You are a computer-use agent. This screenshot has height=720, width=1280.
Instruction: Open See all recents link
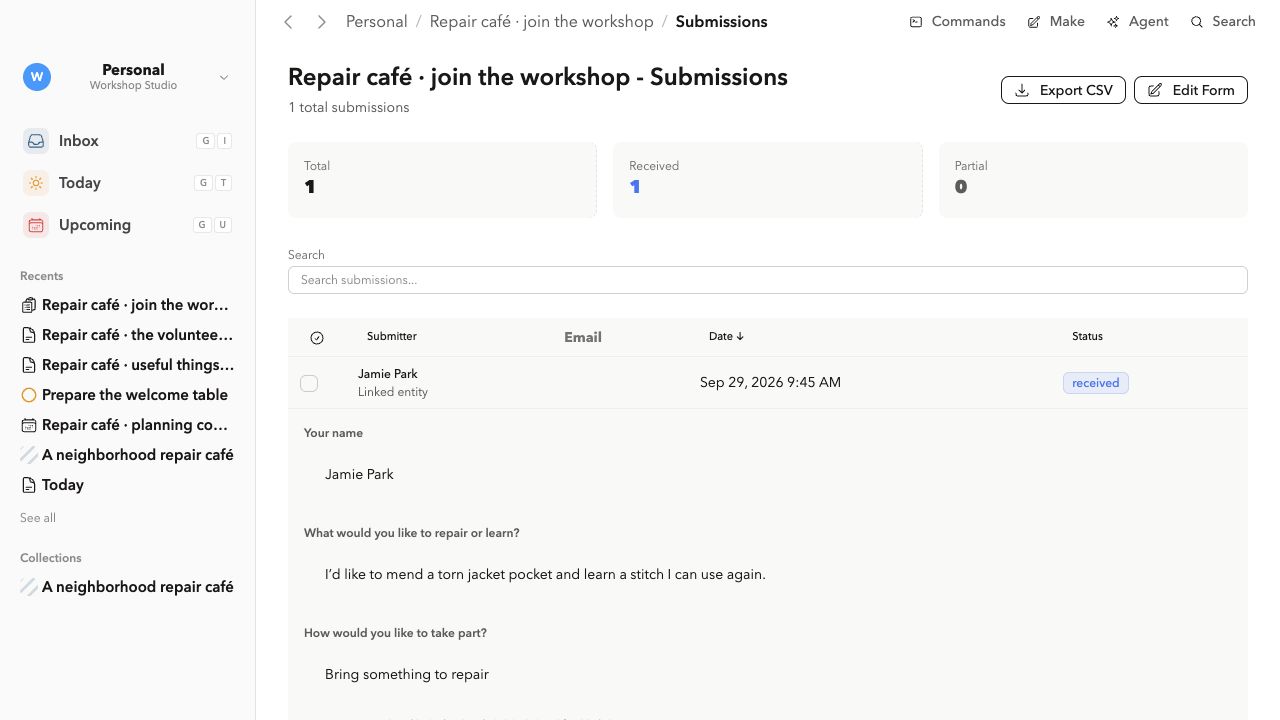[x=38, y=518]
